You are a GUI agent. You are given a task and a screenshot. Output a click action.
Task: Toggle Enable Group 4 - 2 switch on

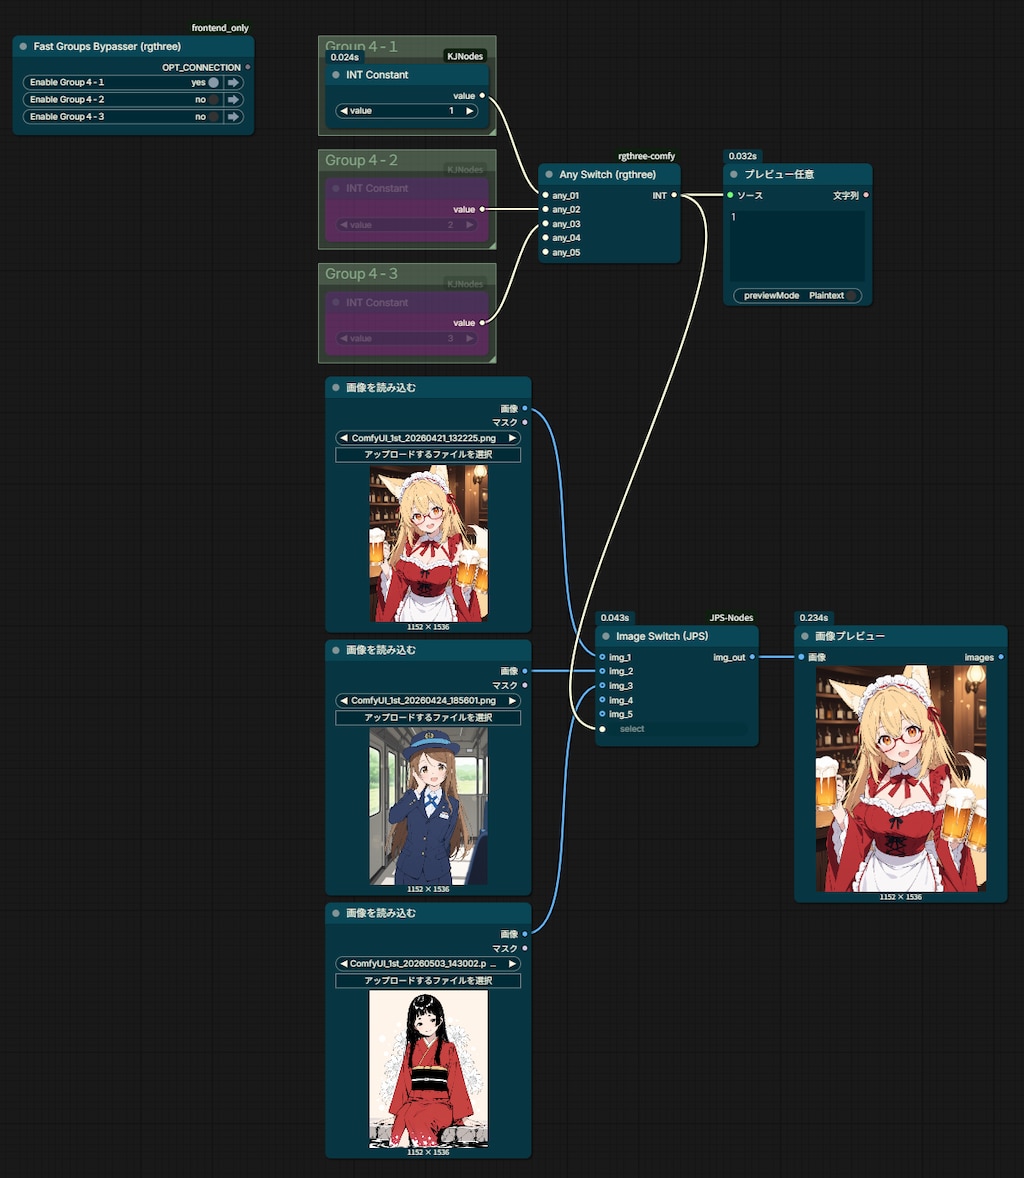pos(213,99)
